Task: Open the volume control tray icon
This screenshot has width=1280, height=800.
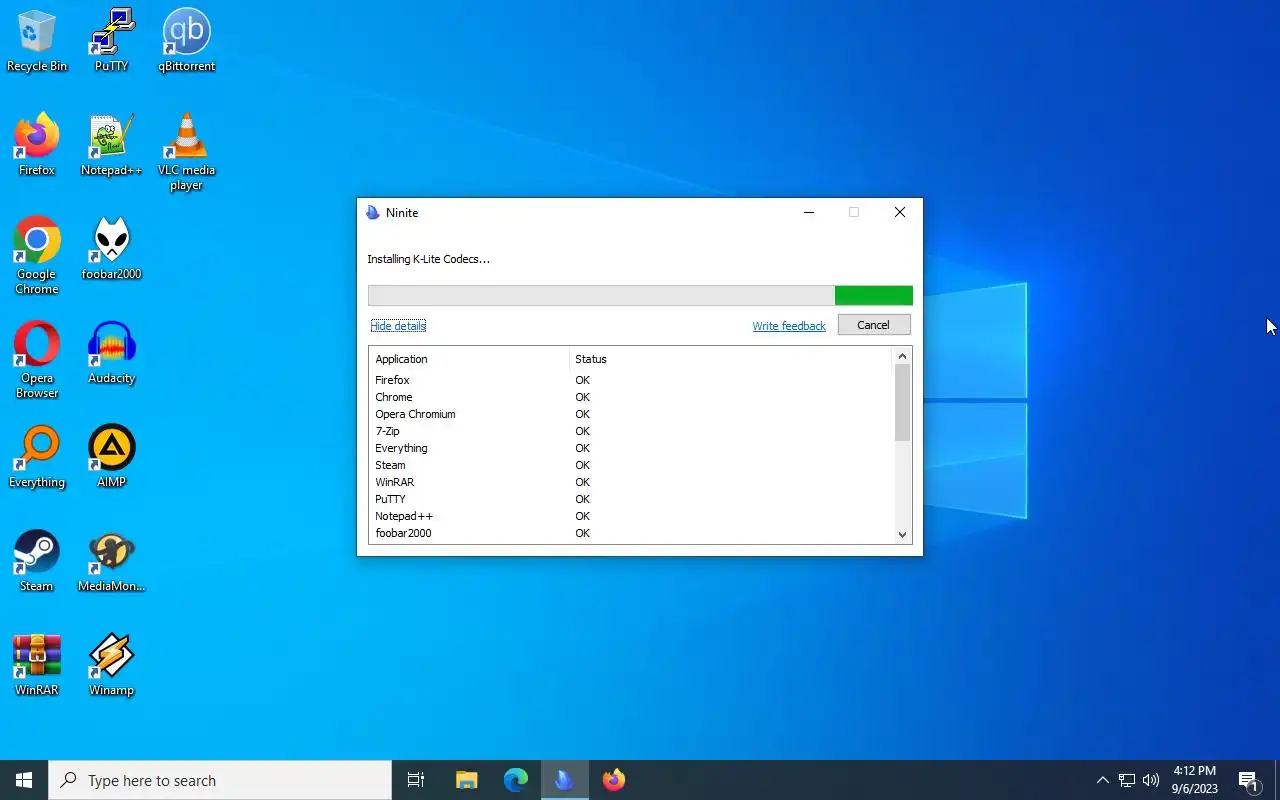Action: coord(1151,780)
